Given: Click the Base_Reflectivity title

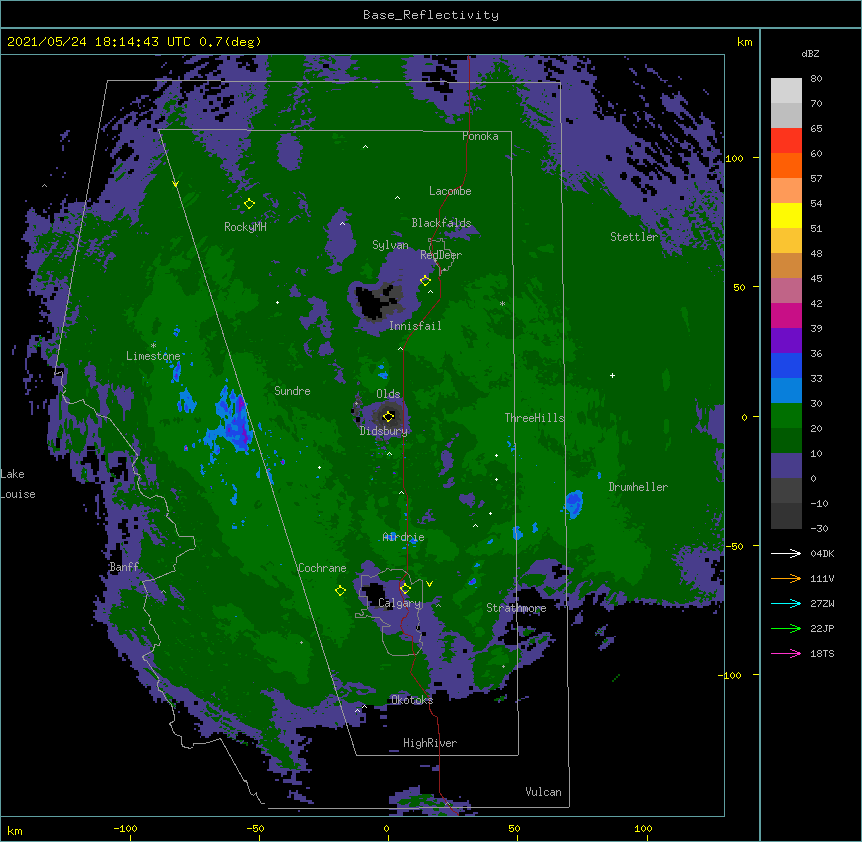Looking at the screenshot, I should tap(431, 15).
